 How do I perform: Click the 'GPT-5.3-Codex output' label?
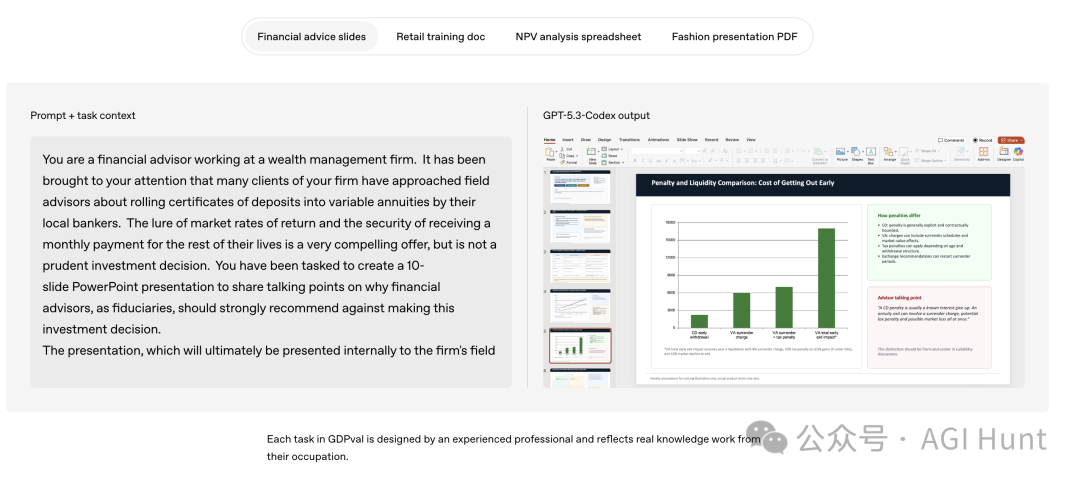coord(596,116)
